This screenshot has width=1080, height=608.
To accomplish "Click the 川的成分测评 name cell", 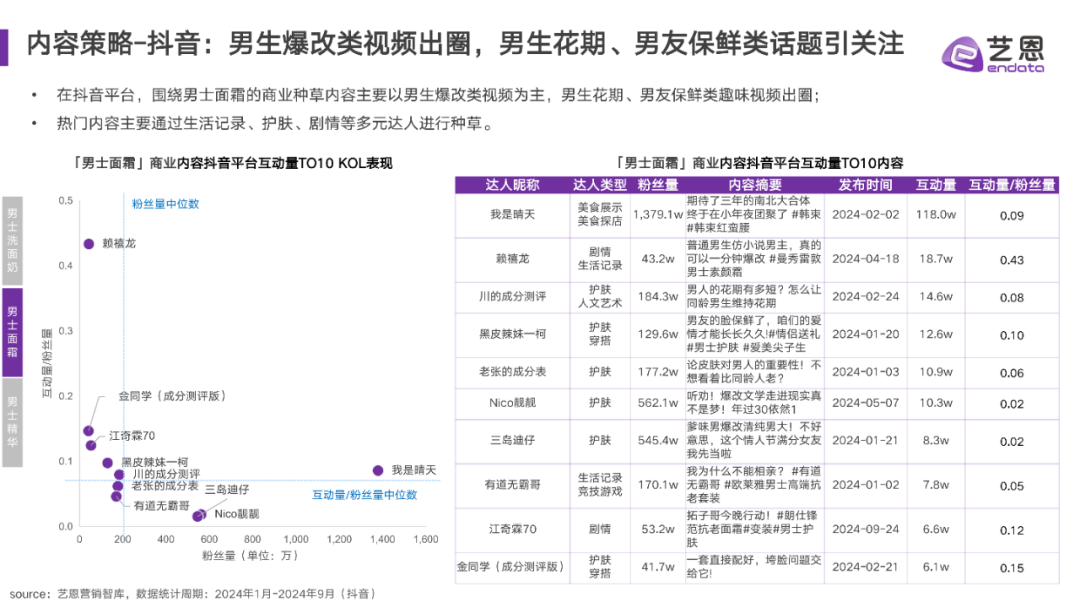I will (512, 297).
